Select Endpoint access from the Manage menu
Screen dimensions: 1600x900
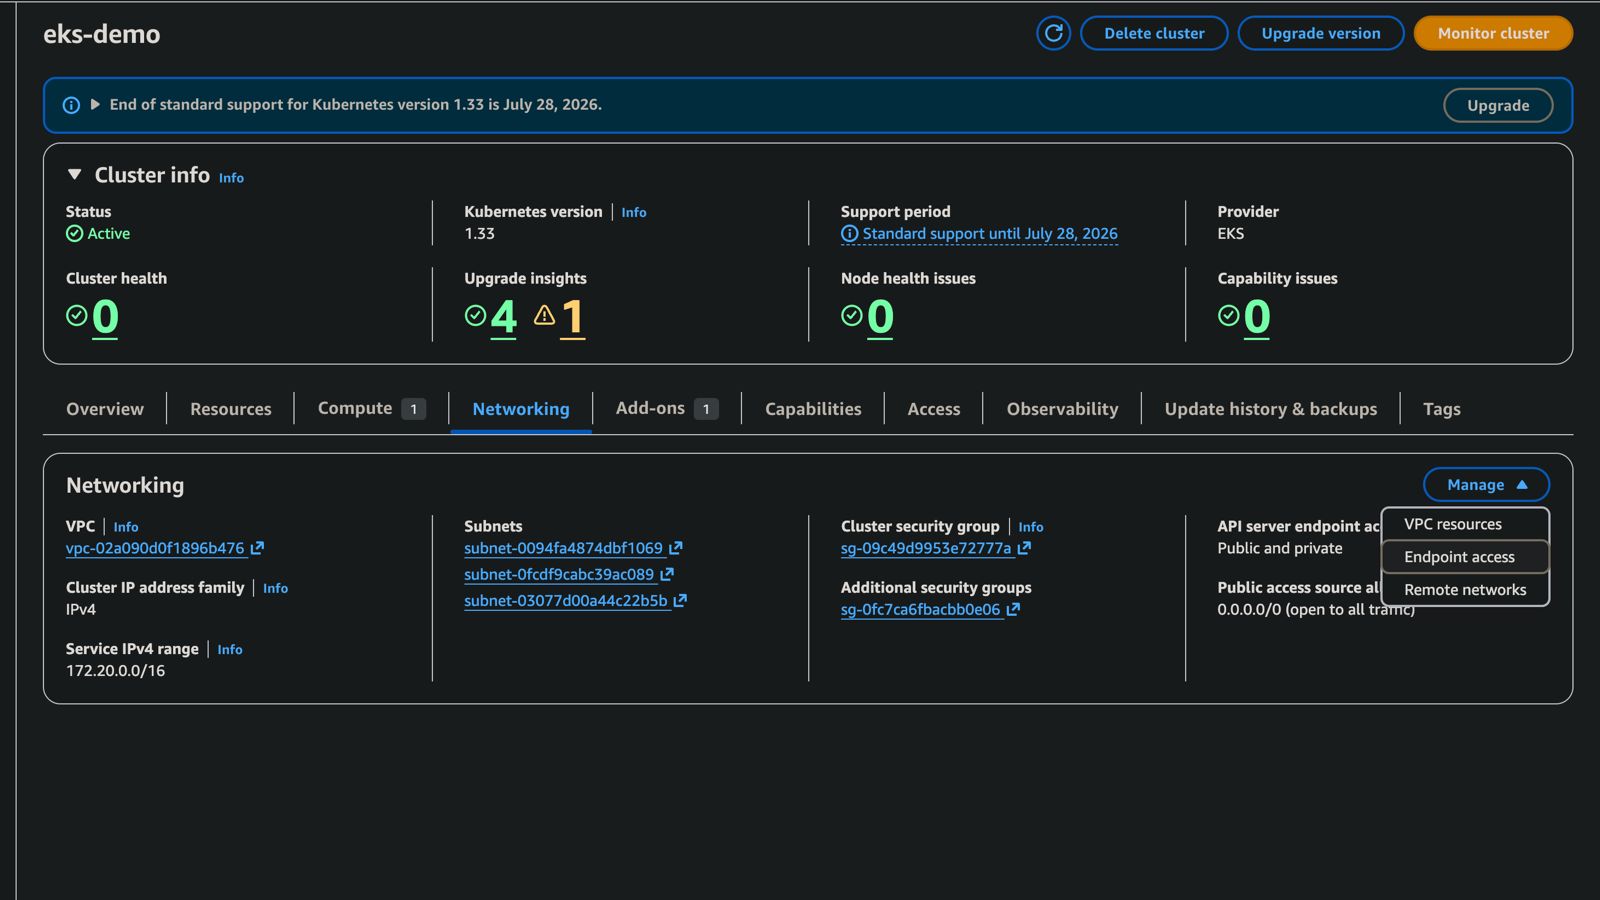pos(1459,557)
